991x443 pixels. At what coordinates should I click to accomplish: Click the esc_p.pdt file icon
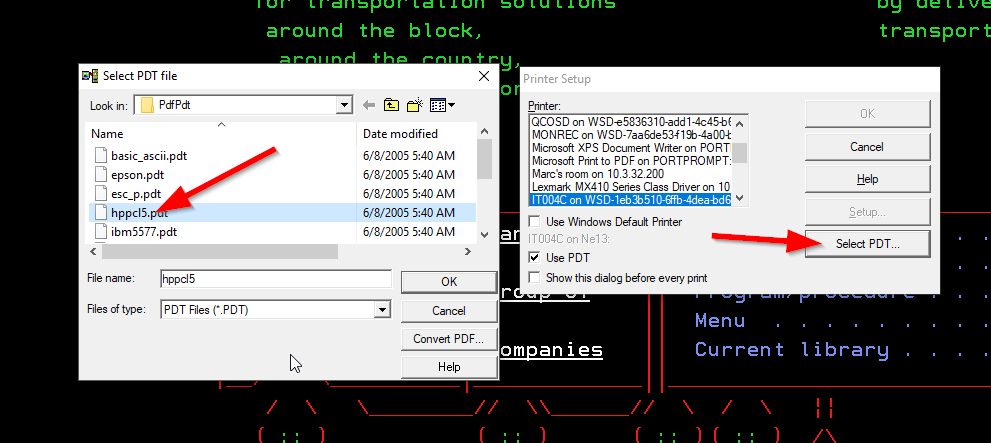[x=100, y=193]
